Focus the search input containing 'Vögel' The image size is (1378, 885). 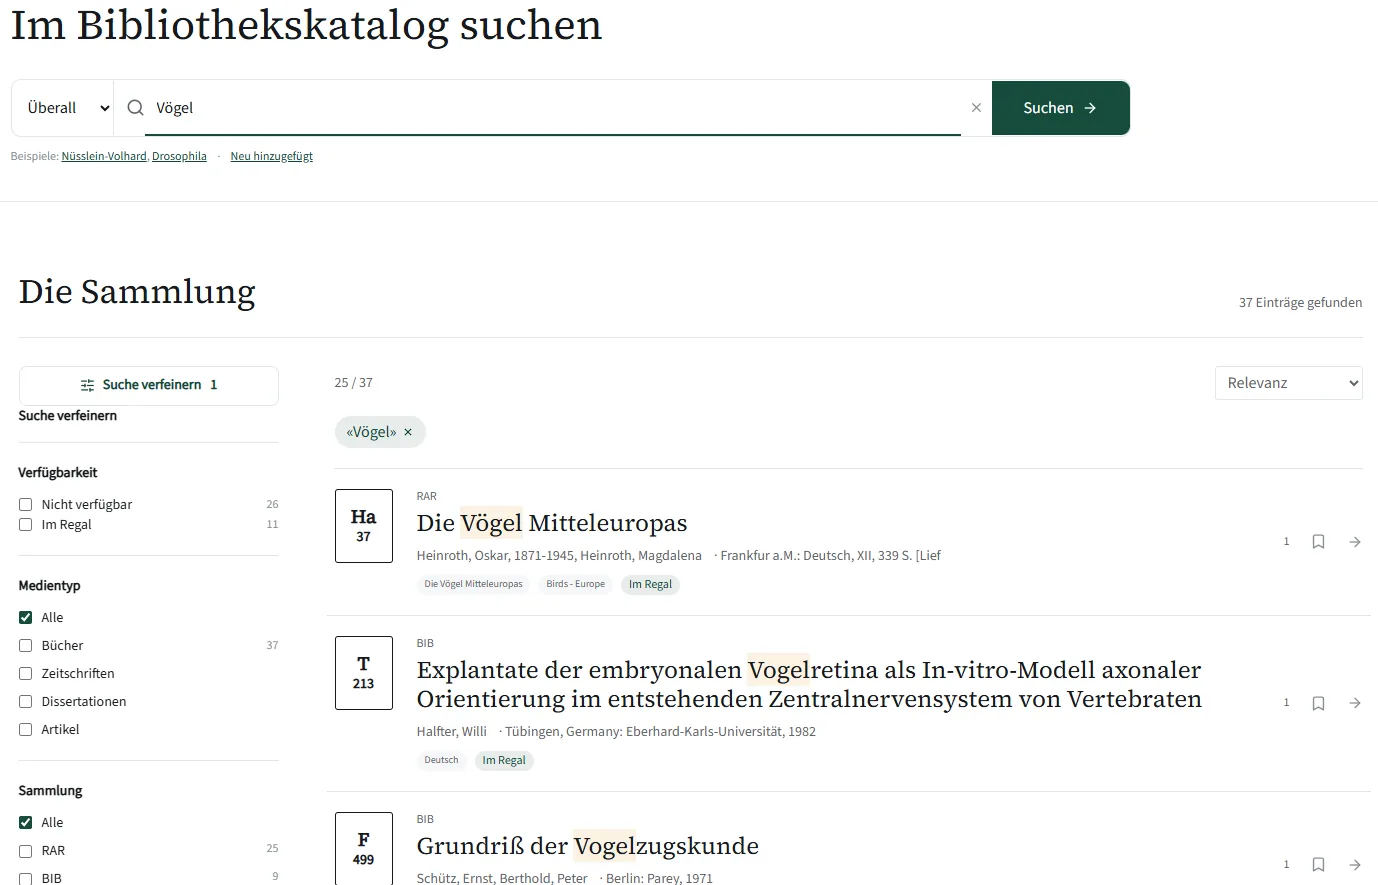click(x=553, y=108)
